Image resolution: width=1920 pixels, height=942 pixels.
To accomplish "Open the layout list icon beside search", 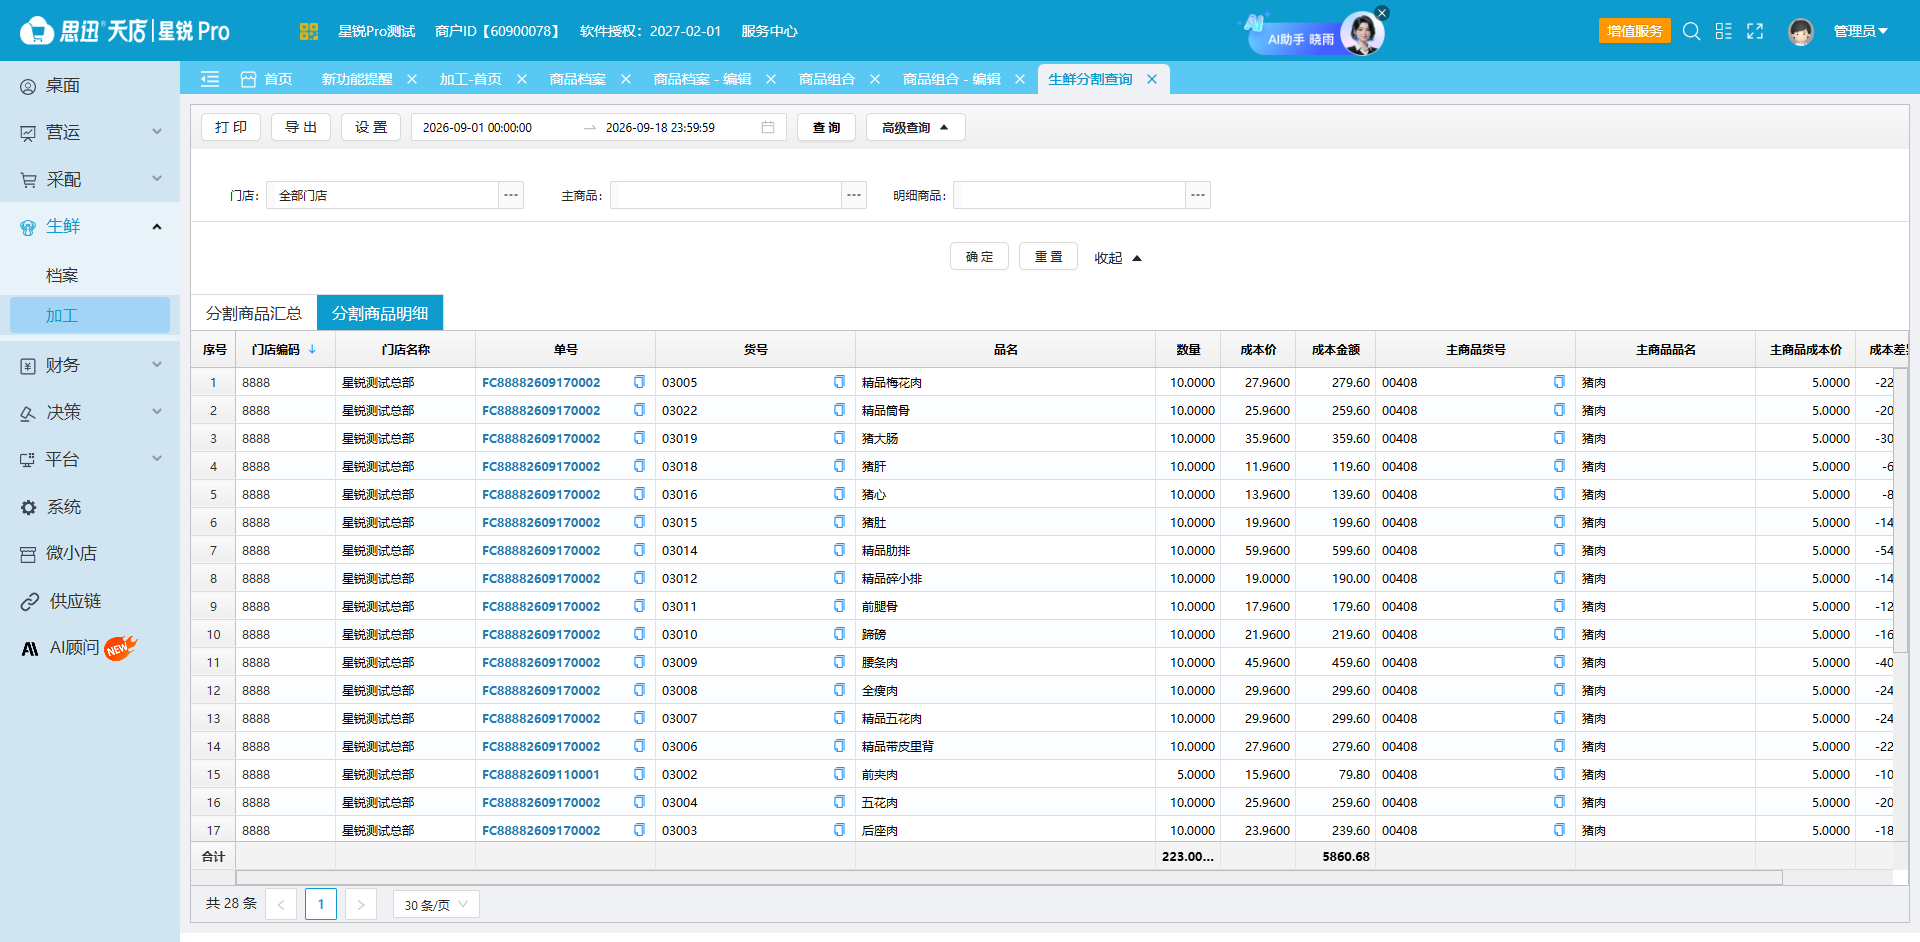I will click(x=1723, y=31).
